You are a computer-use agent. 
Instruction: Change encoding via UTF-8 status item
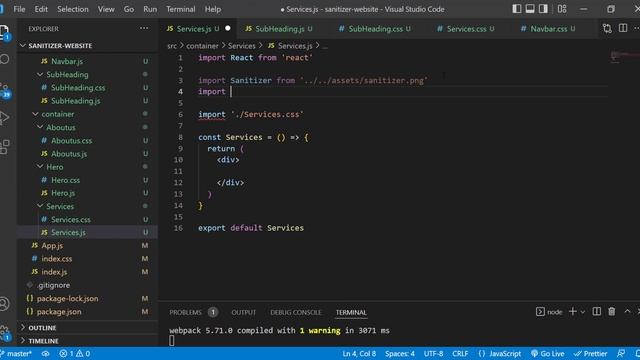tap(433, 354)
